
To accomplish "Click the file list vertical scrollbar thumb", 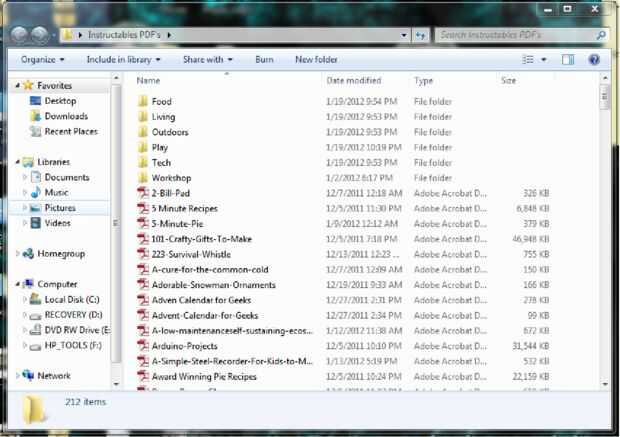I will tap(604, 96).
